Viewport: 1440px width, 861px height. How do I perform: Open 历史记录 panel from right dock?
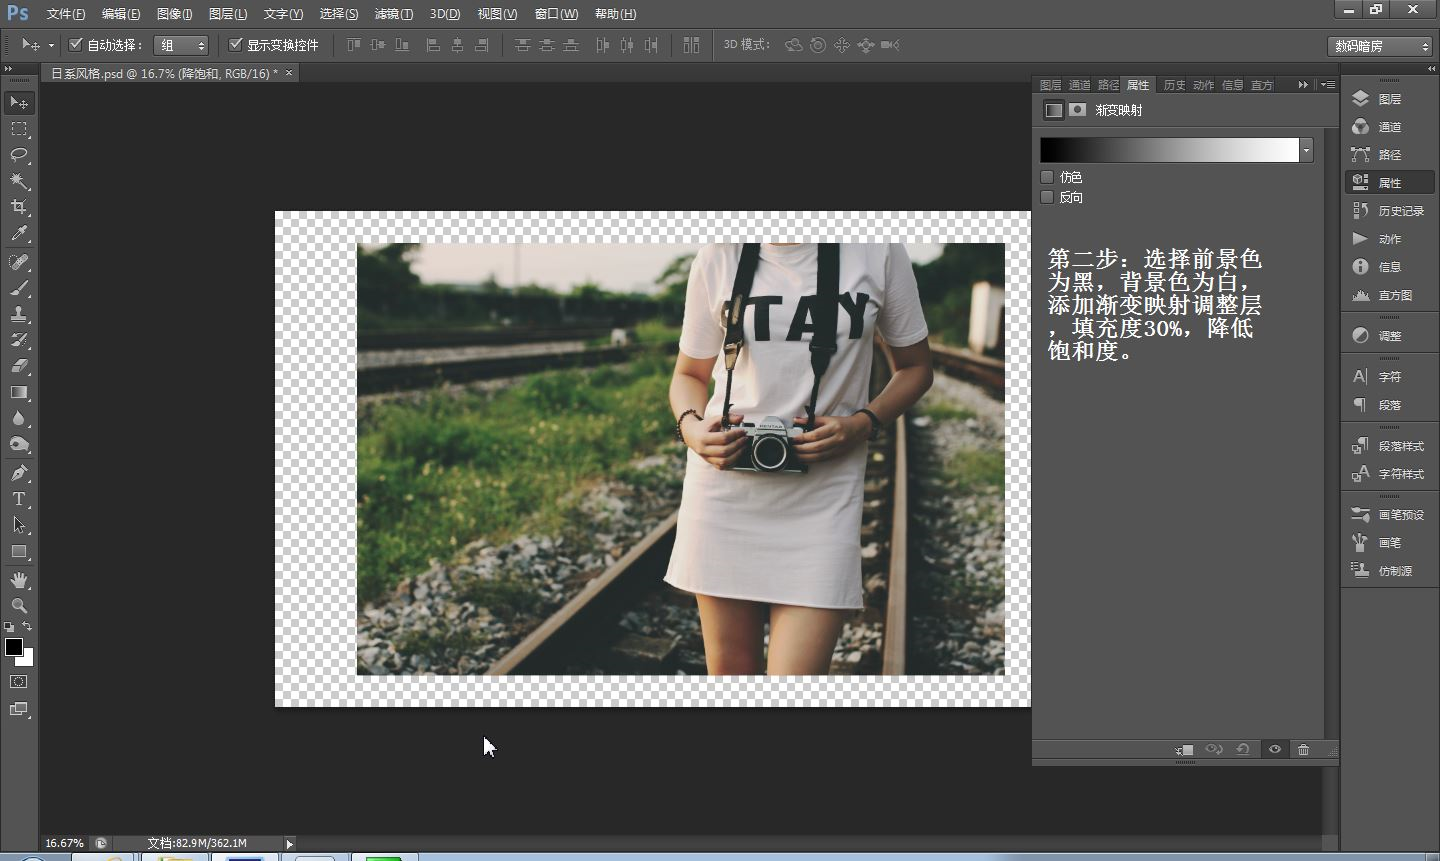pyautogui.click(x=1389, y=211)
